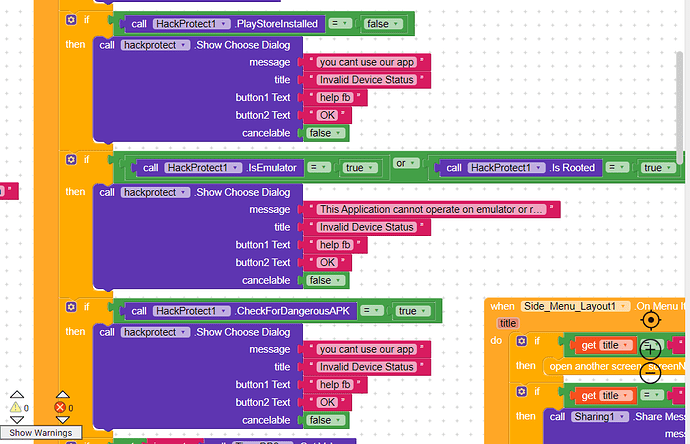The image size is (690, 444).
Task: Click the red error X icon
Action: (59, 407)
